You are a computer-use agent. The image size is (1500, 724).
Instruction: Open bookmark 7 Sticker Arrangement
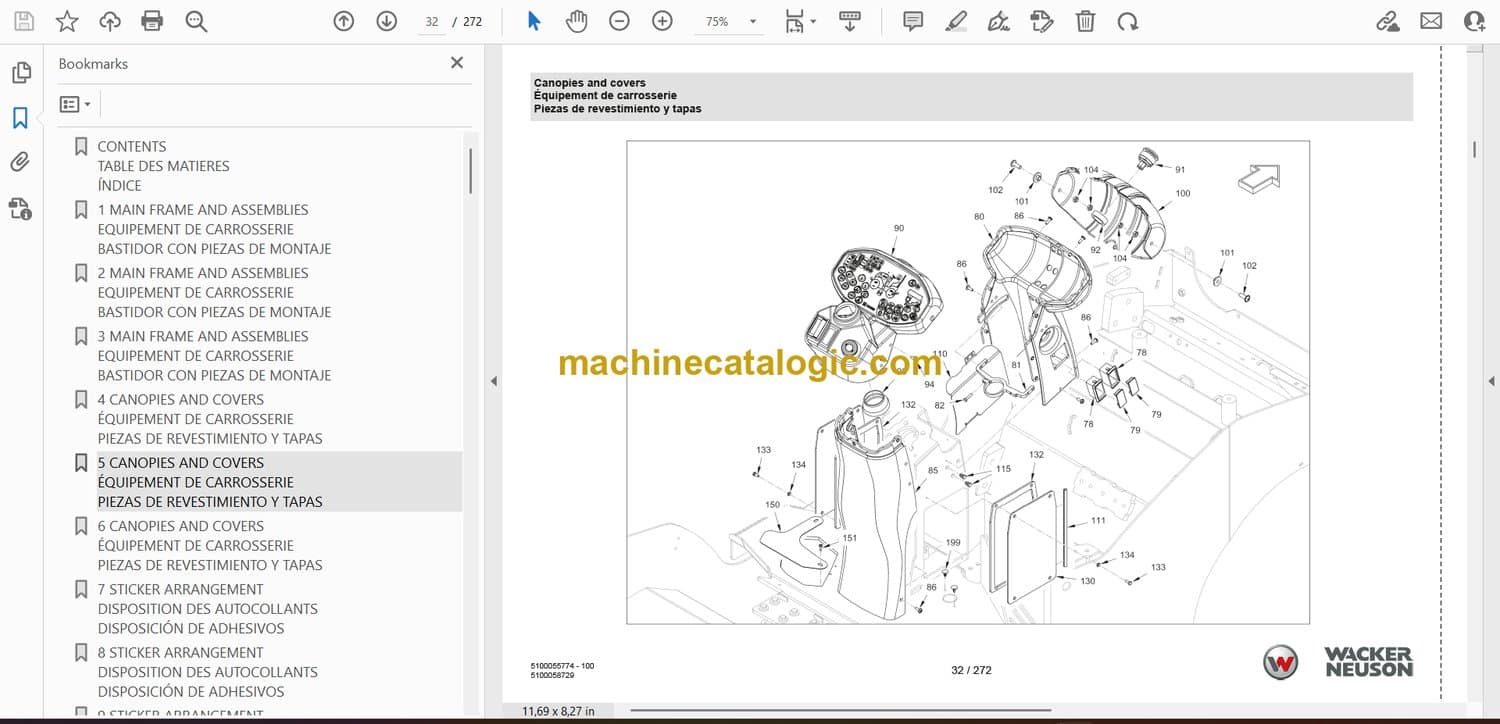180,589
